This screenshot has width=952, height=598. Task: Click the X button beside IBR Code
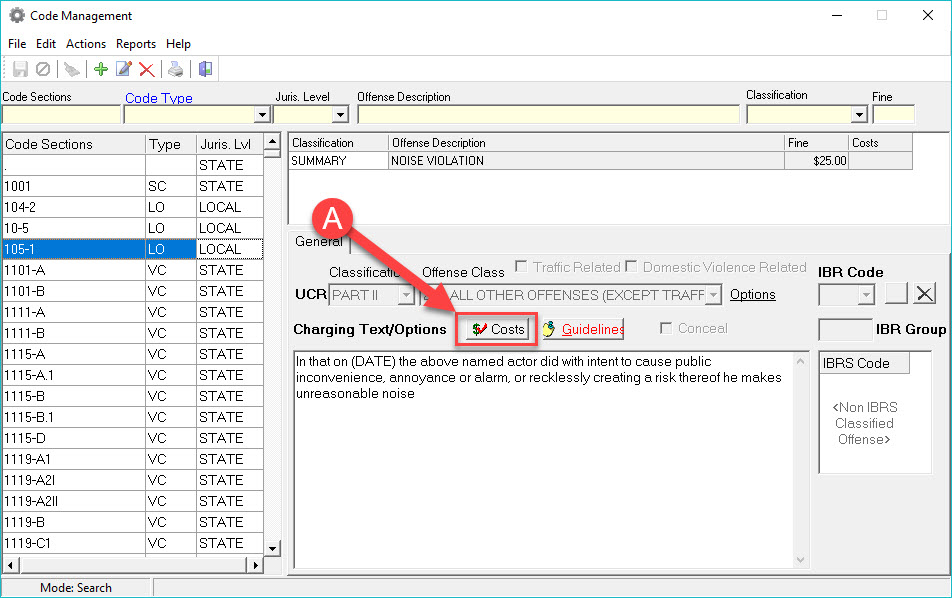tap(925, 294)
